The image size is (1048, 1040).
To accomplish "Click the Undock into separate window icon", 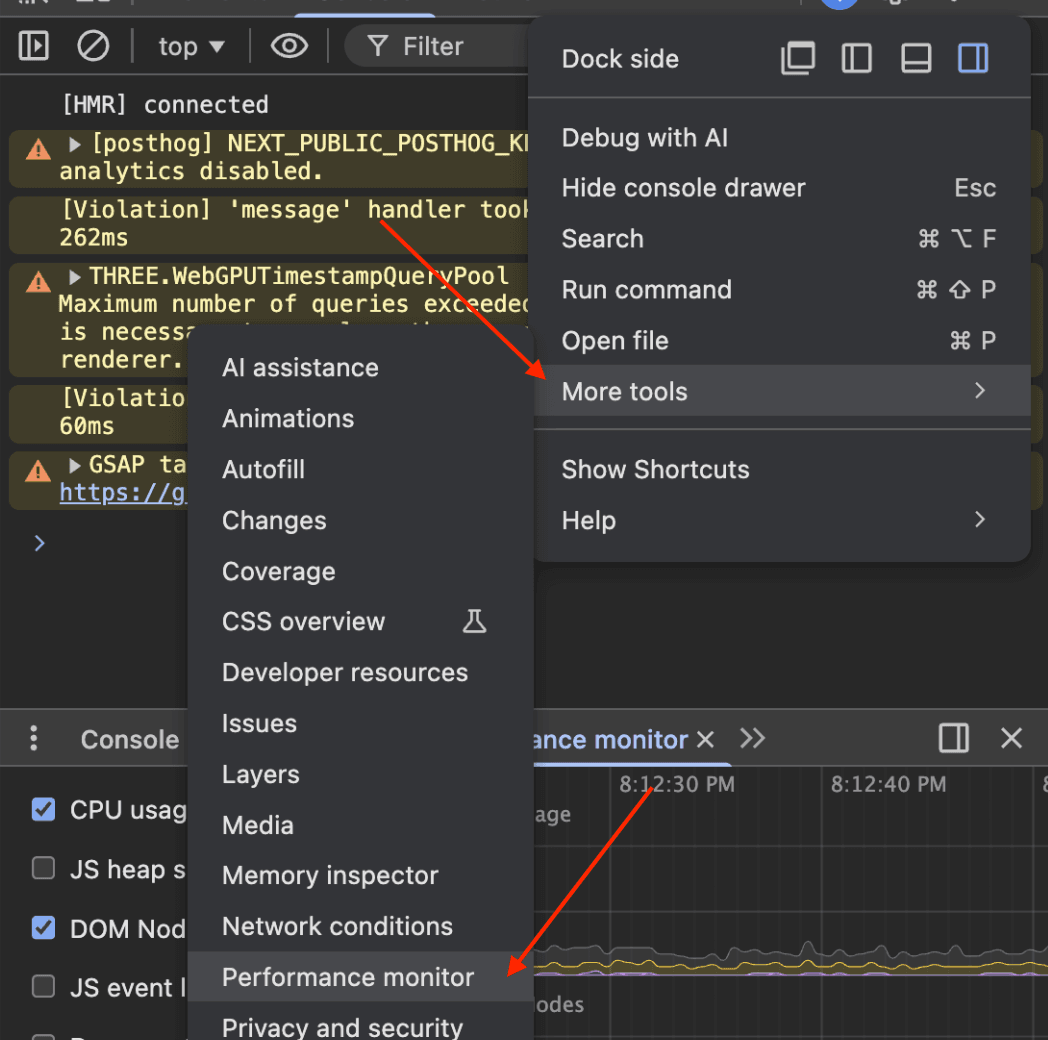I will (798, 58).
